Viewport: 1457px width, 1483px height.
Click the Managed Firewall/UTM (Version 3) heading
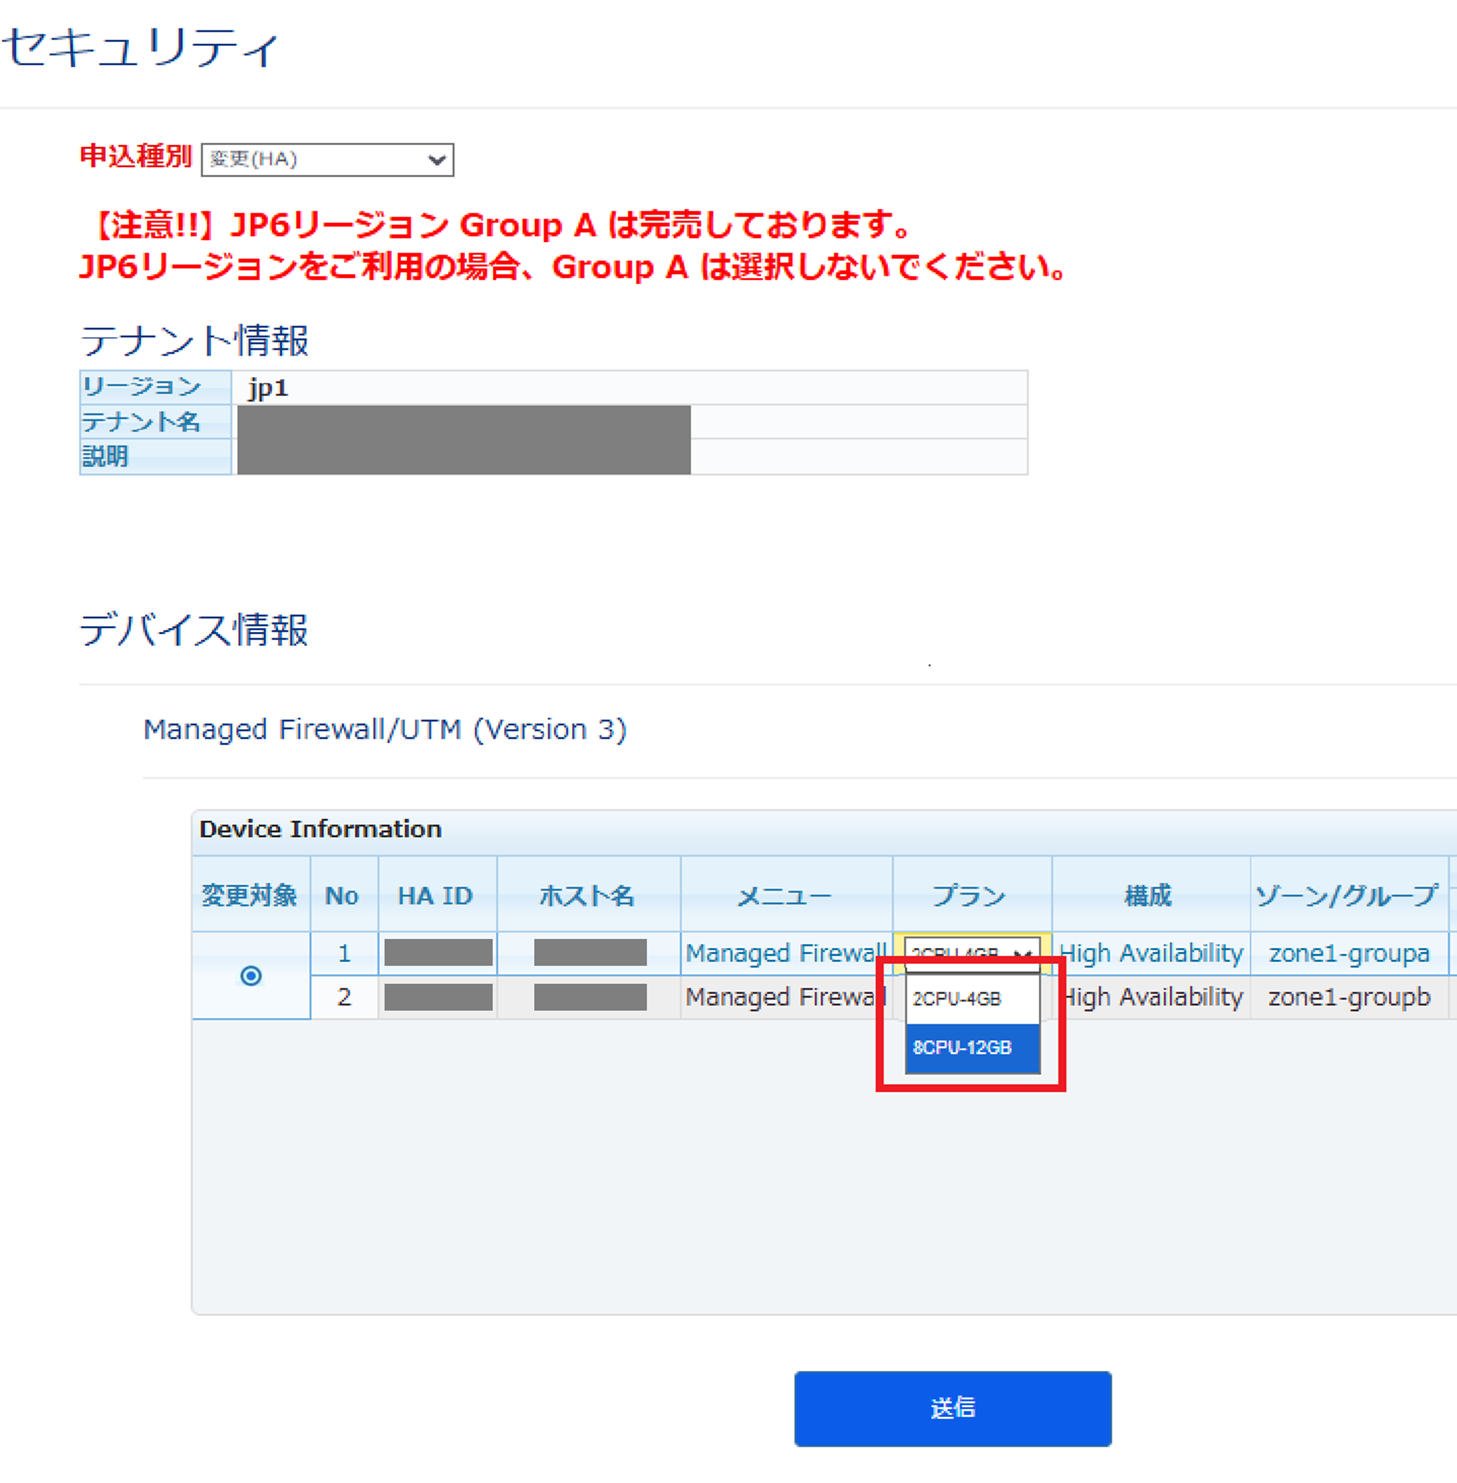[x=385, y=730]
